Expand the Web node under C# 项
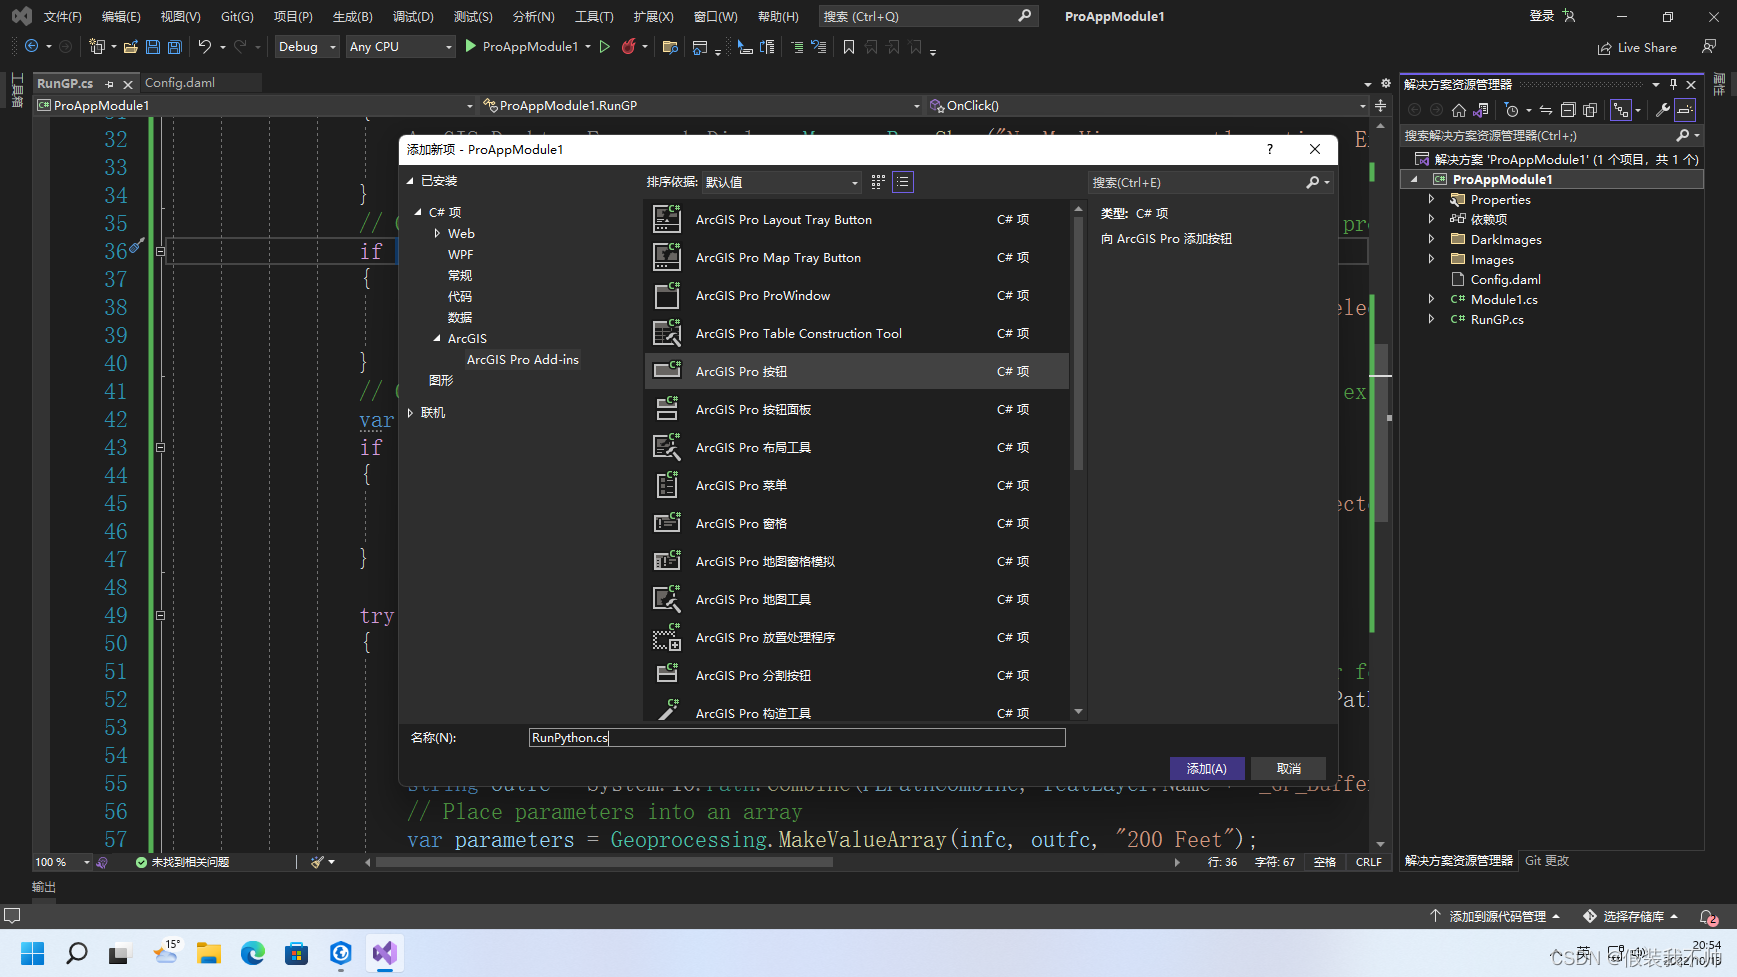Viewport: 1737px width, 977px height. 437,233
